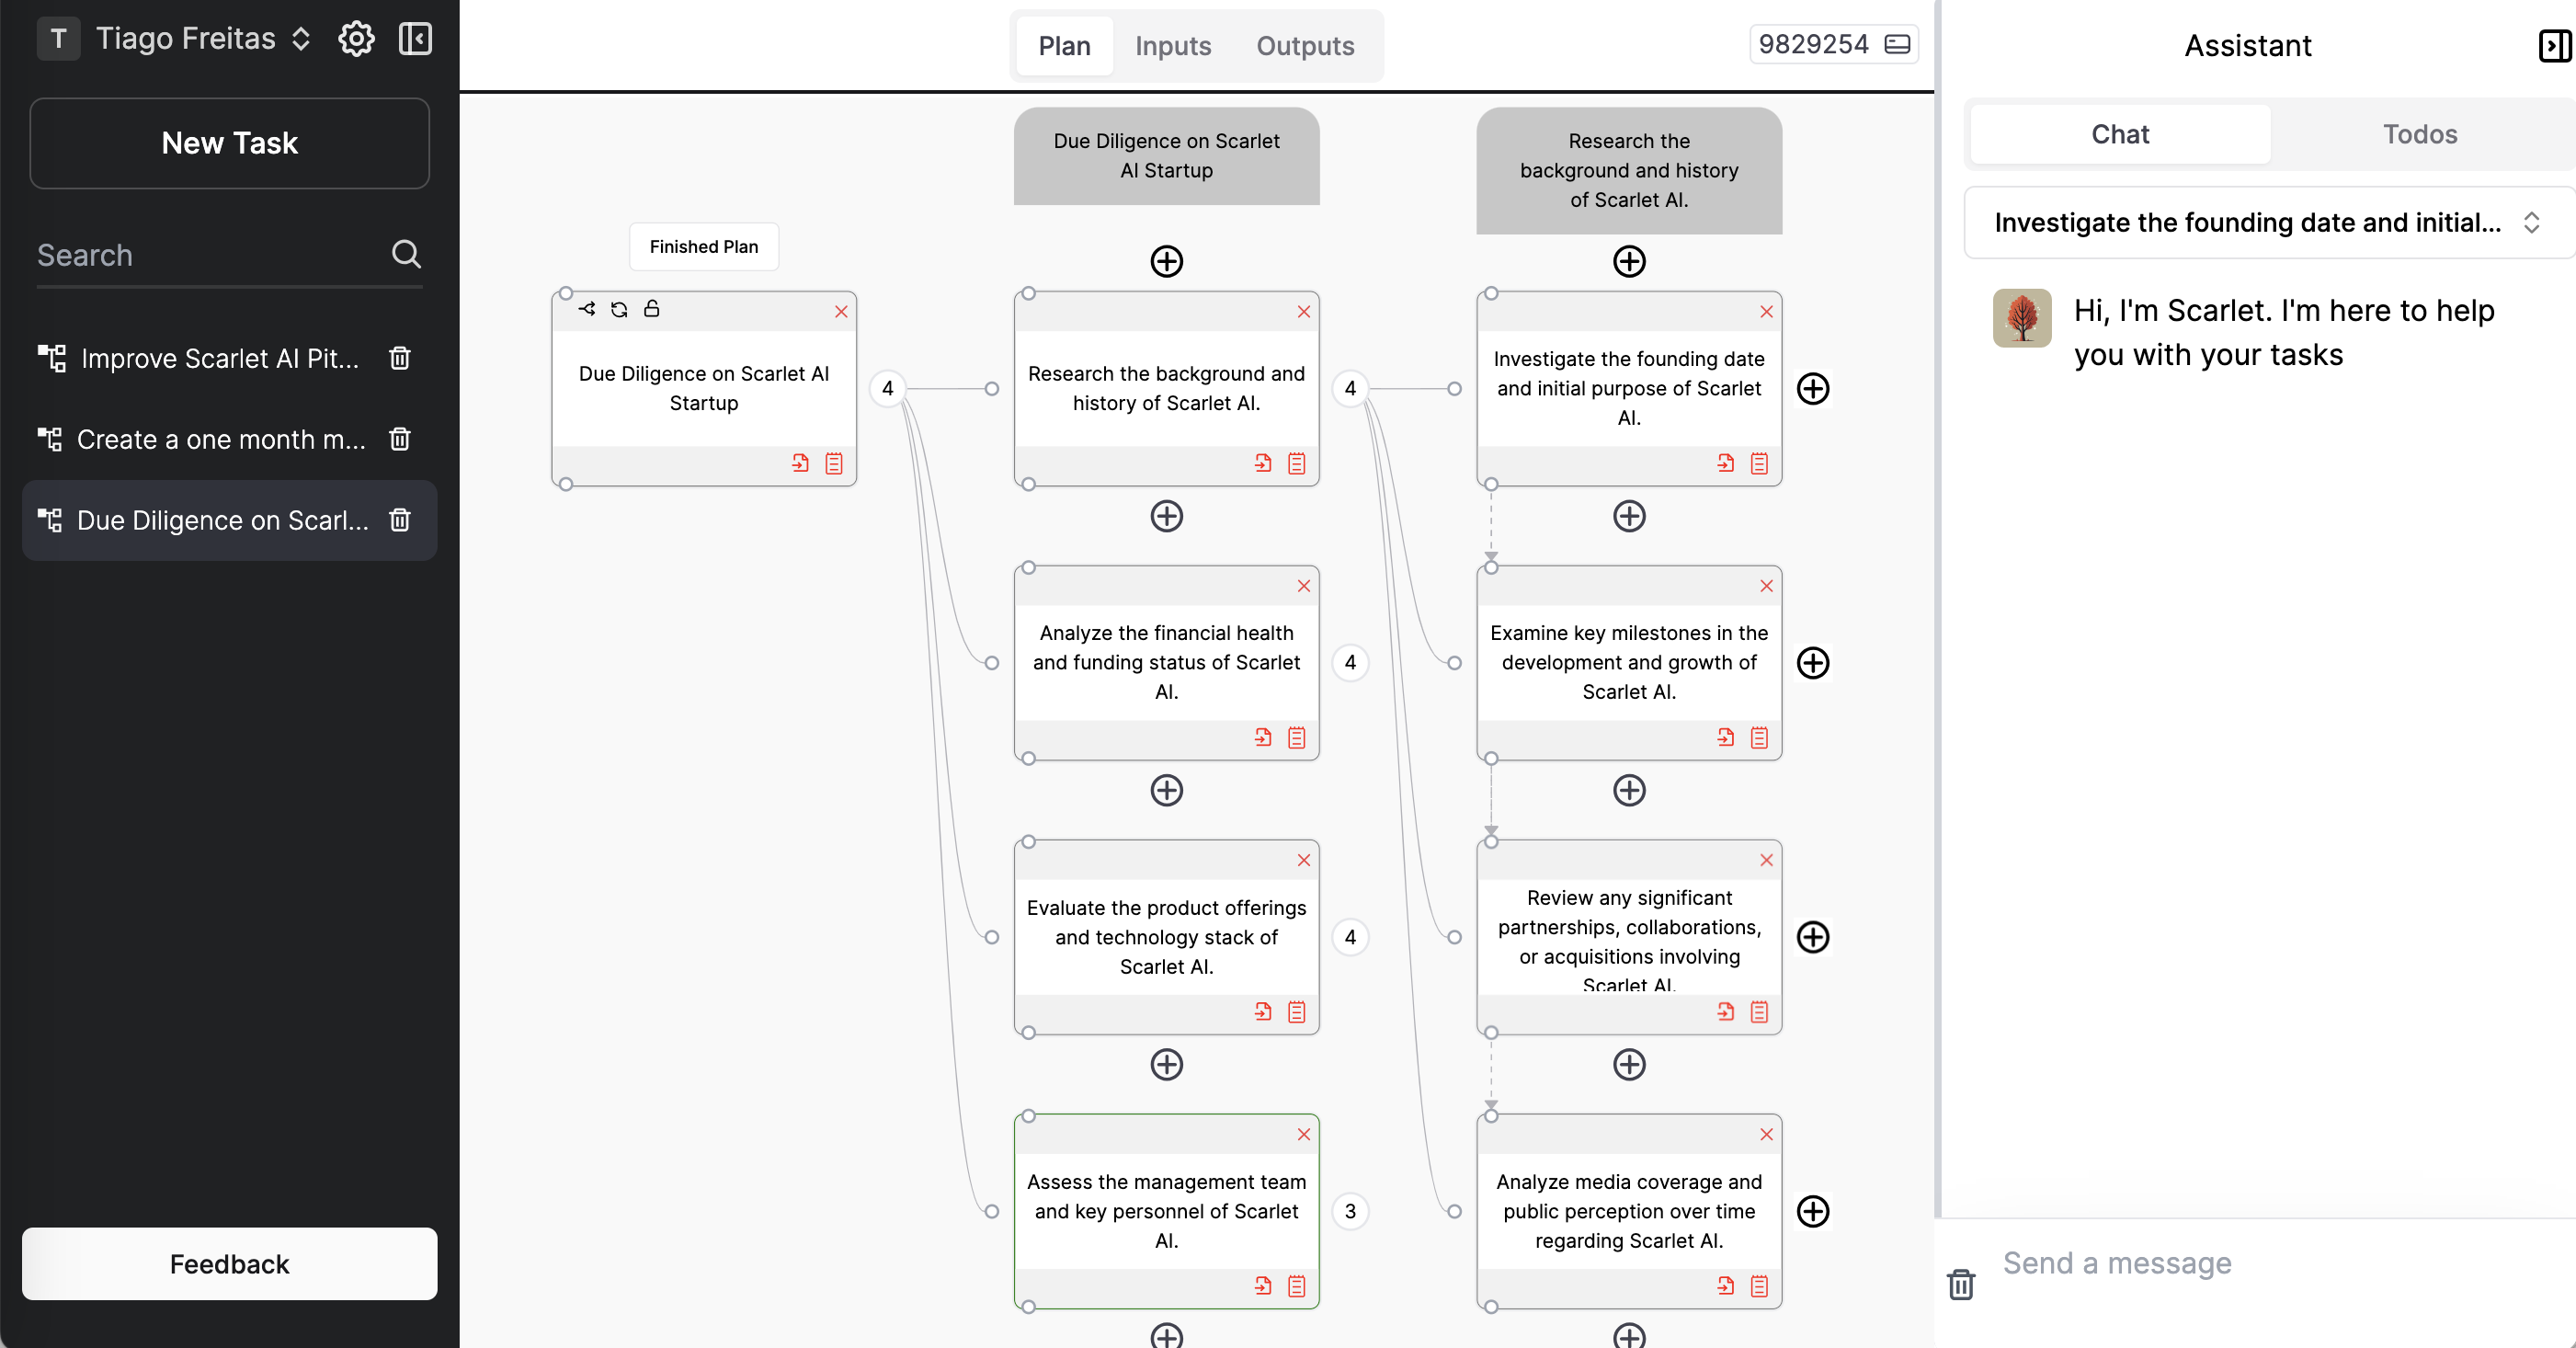Collapse the left sidebar panel
The width and height of the screenshot is (2576, 1348).
(415, 39)
